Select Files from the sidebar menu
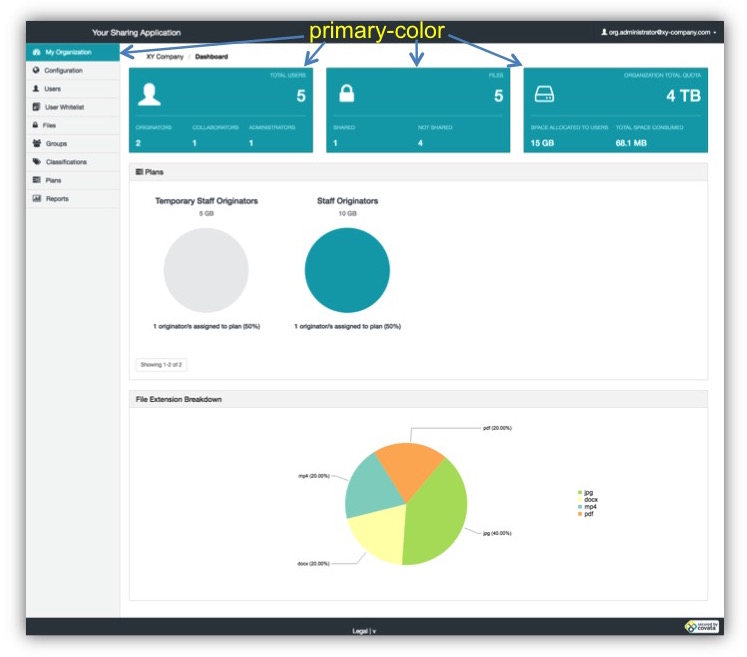The image size is (747, 657). click(49, 126)
